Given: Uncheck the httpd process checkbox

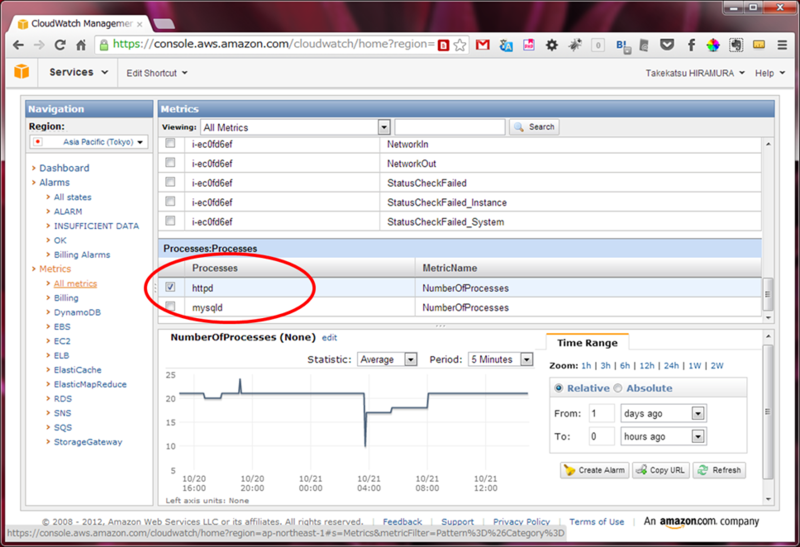Looking at the screenshot, I should click(170, 287).
